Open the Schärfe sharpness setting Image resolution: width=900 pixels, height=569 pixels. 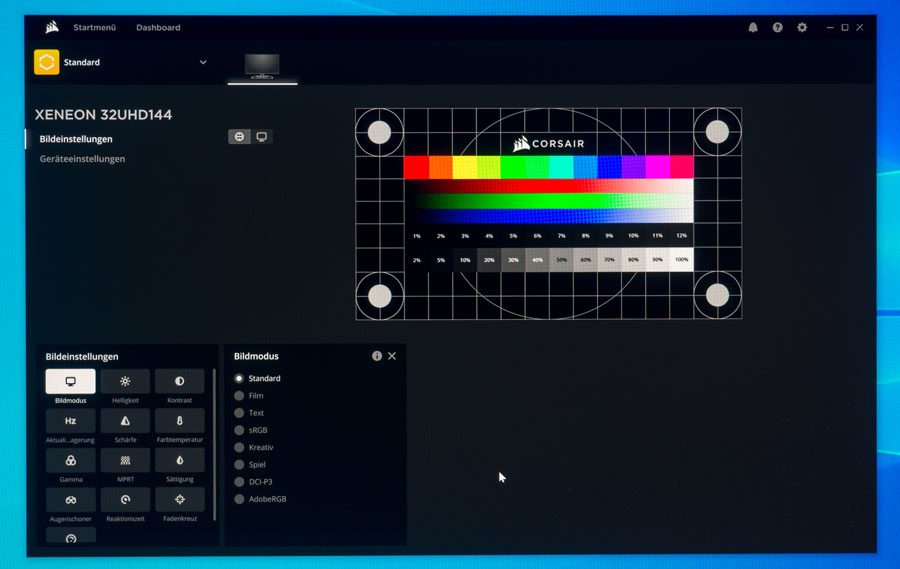pos(125,421)
